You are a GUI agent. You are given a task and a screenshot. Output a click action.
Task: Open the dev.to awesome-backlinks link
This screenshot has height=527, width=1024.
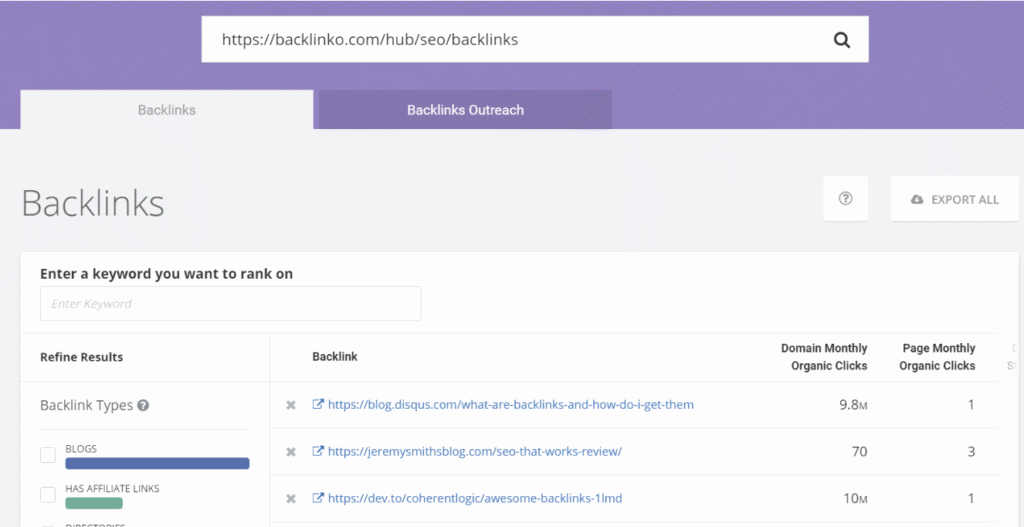pyautogui.click(x=475, y=498)
